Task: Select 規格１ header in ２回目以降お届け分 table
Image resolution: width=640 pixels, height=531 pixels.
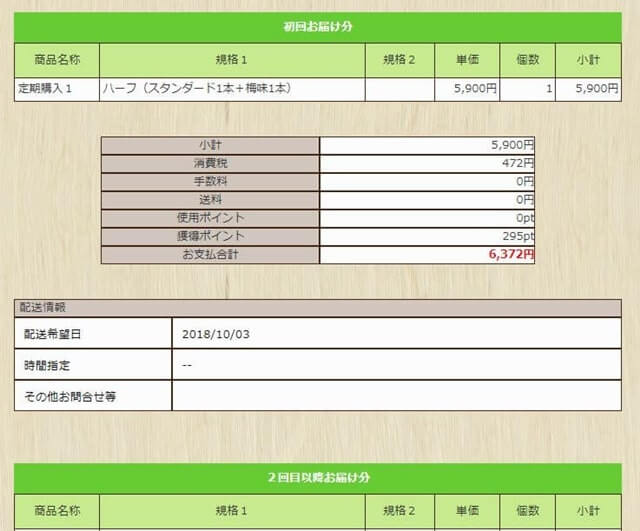Action: (x=232, y=511)
